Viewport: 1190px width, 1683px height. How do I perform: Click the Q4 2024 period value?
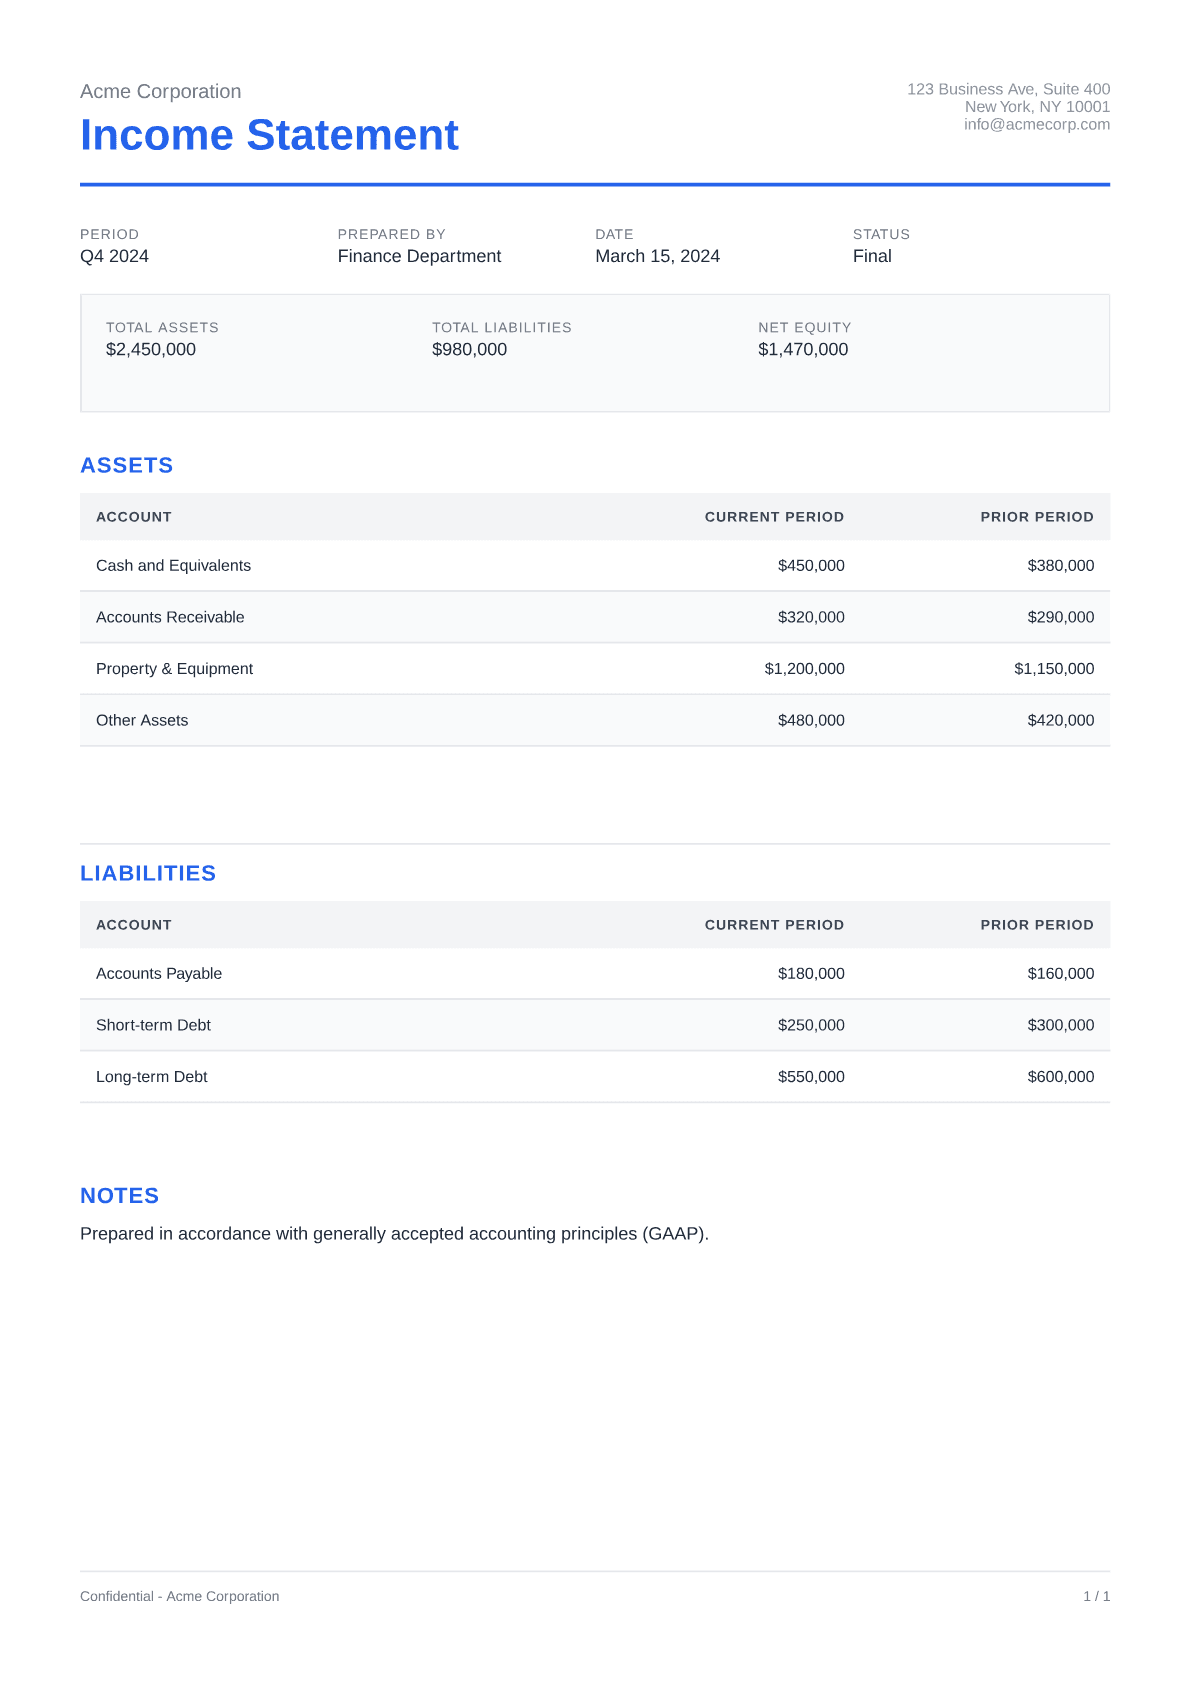pos(114,256)
